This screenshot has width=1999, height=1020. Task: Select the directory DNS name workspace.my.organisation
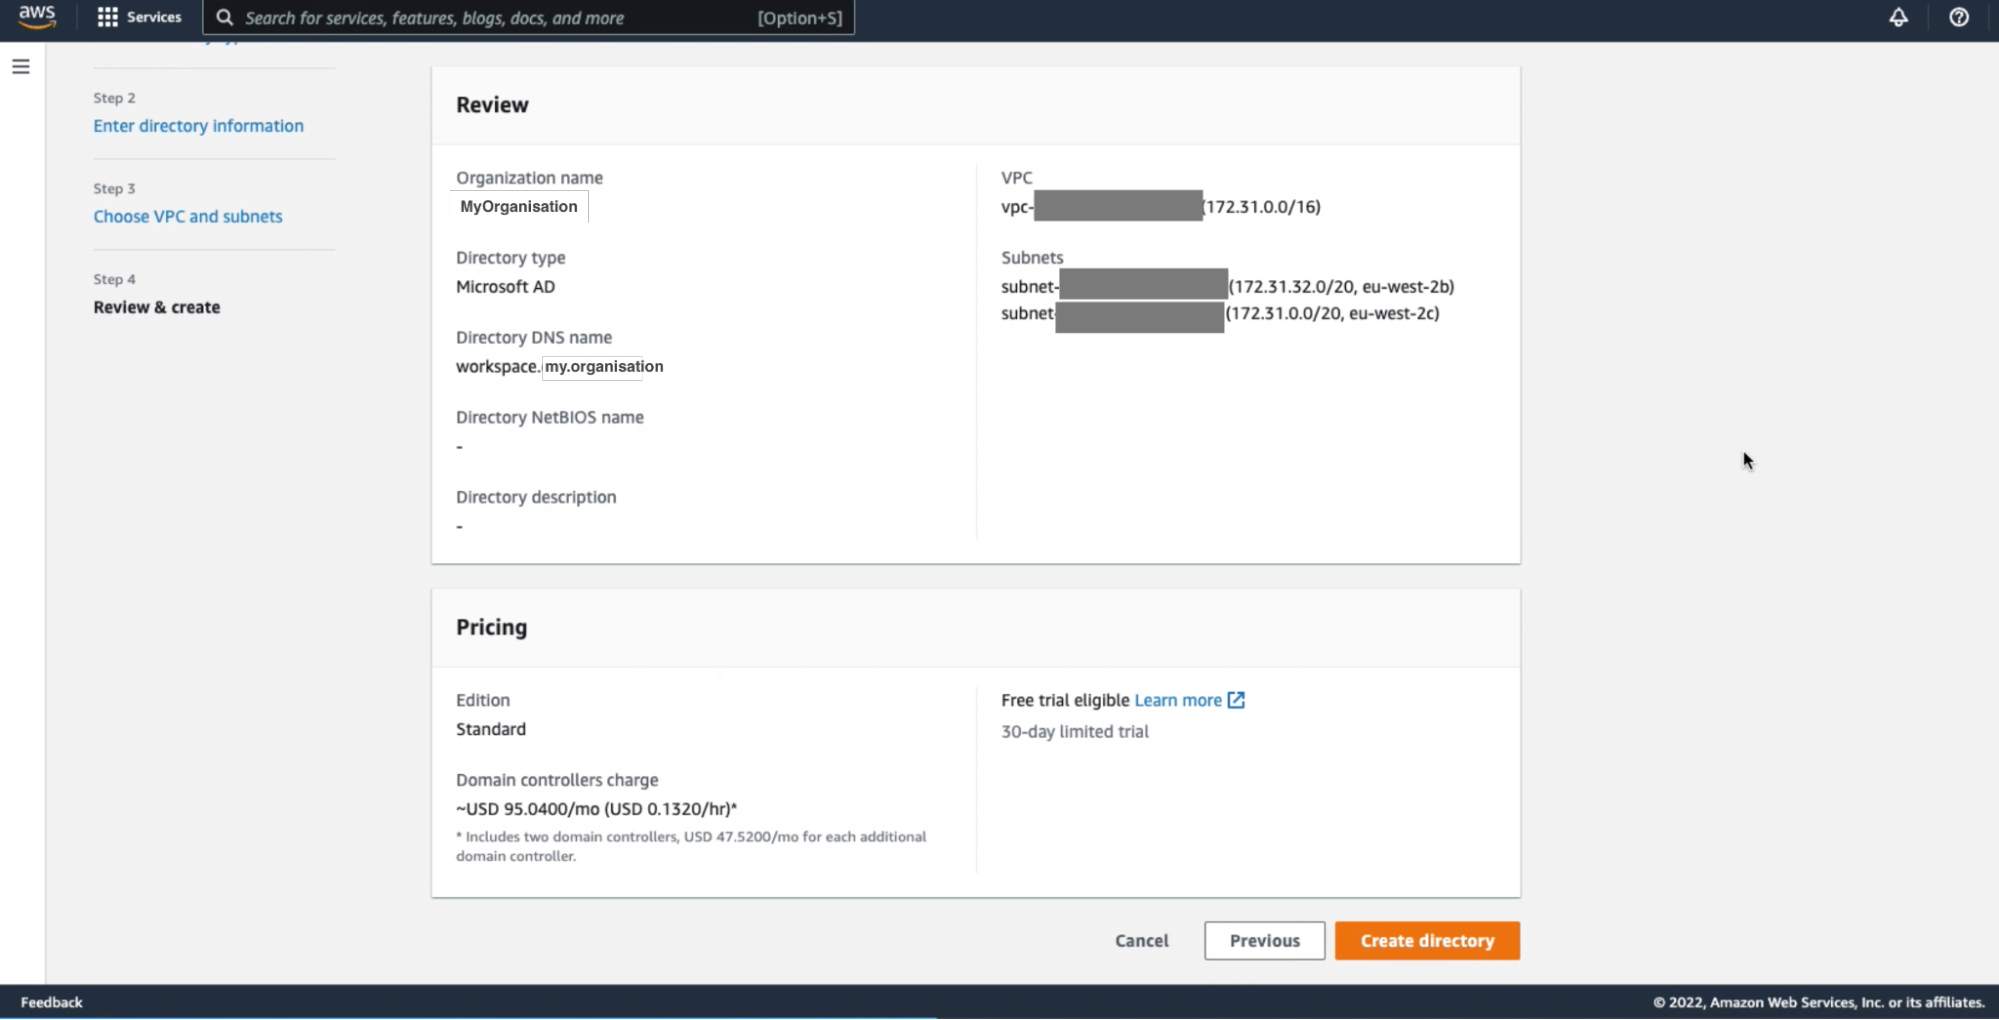point(560,366)
